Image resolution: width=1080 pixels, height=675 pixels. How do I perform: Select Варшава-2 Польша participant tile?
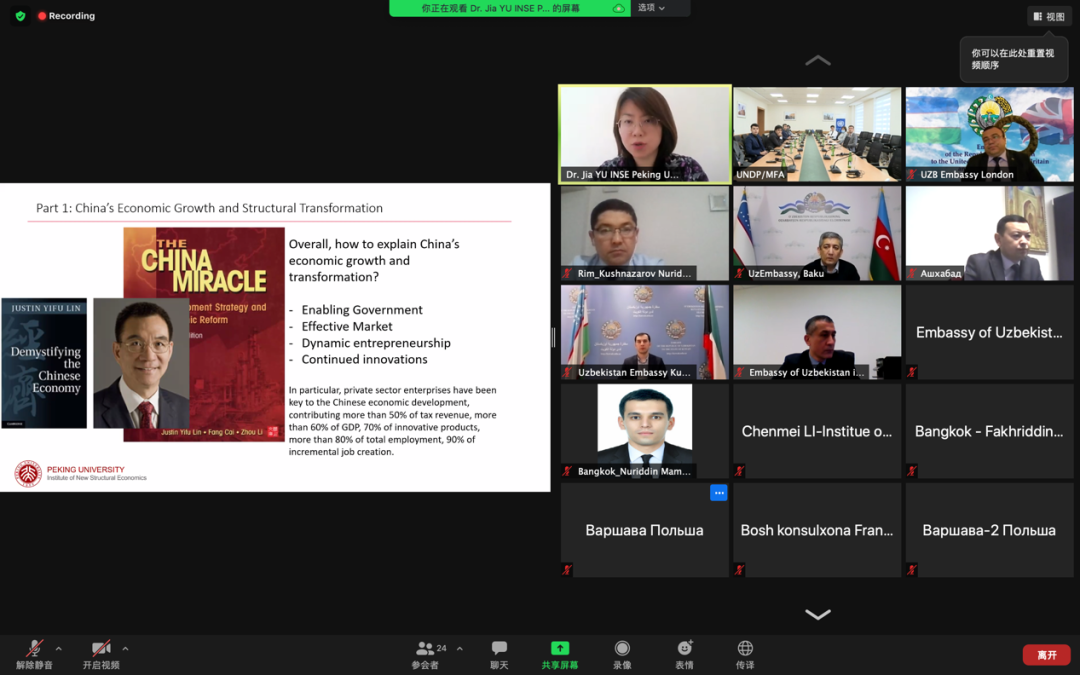coord(989,530)
